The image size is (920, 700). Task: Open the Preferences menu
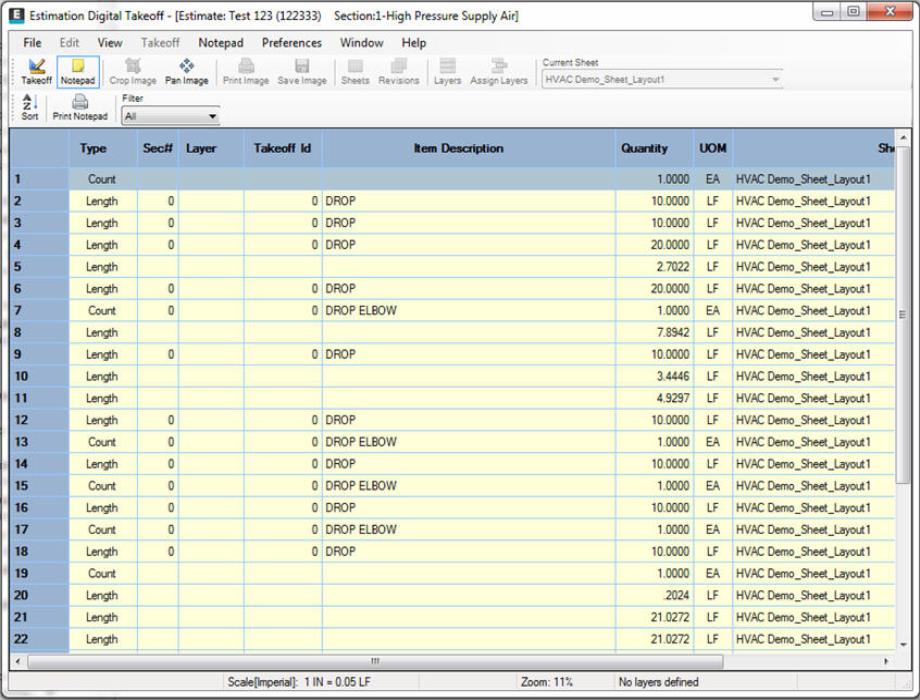[291, 43]
